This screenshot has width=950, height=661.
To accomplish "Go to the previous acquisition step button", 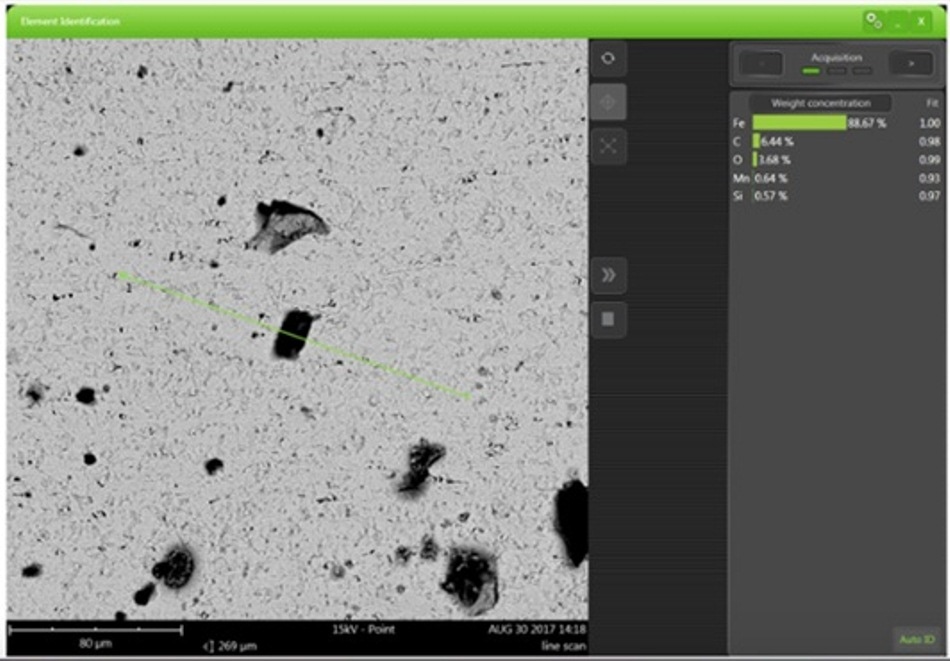I will tap(762, 64).
